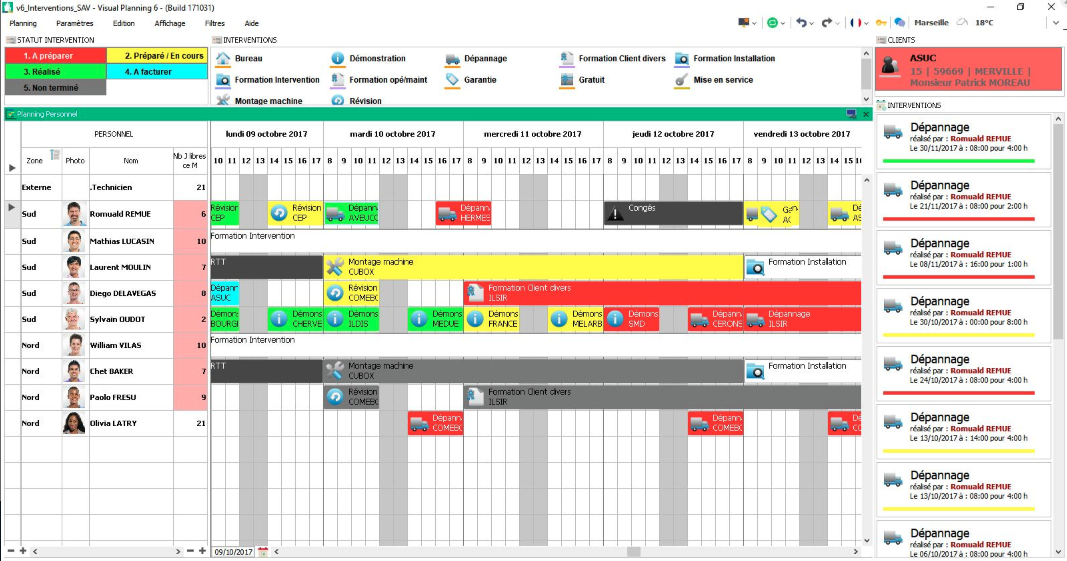This screenshot has height=561, width=1067.
Task: Open the Dépannage card dated 24/10/2017
Action: click(x=965, y=373)
